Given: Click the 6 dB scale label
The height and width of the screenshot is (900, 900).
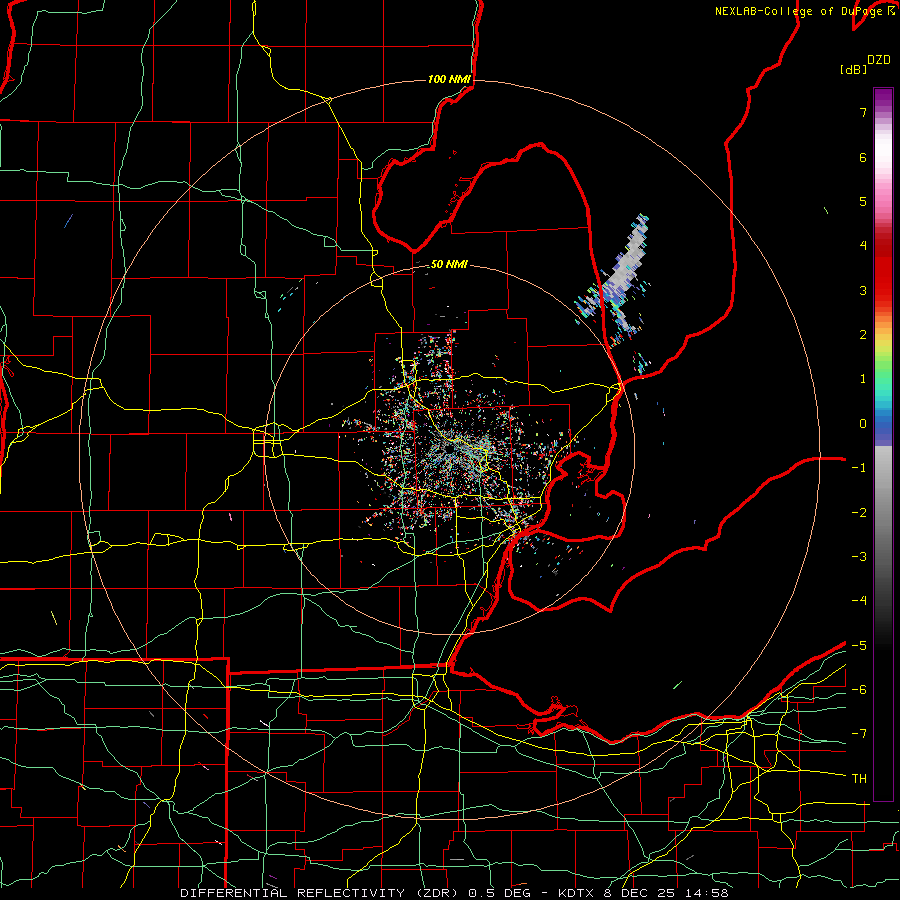Looking at the screenshot, I should [x=863, y=157].
